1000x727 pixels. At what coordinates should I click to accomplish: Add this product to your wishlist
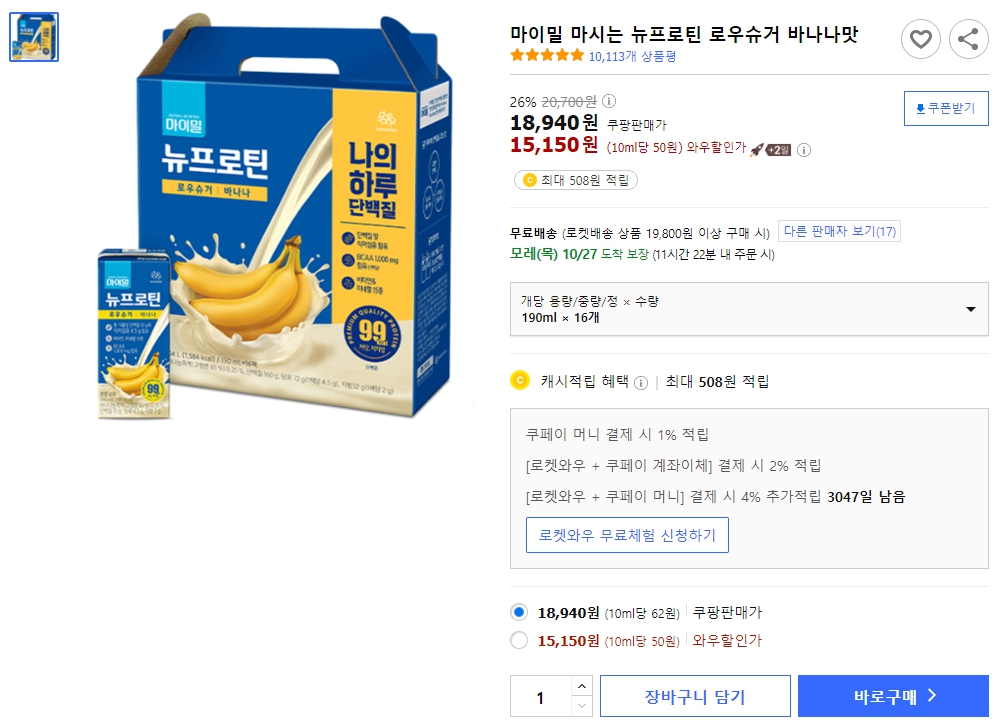[921, 39]
